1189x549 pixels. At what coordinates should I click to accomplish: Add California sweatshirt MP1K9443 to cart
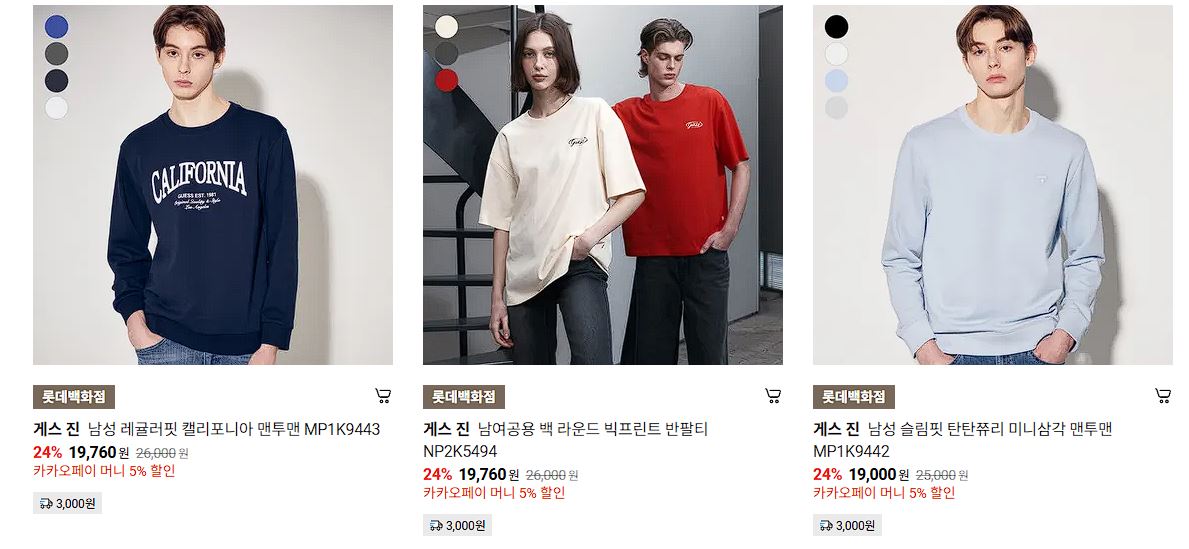[383, 395]
